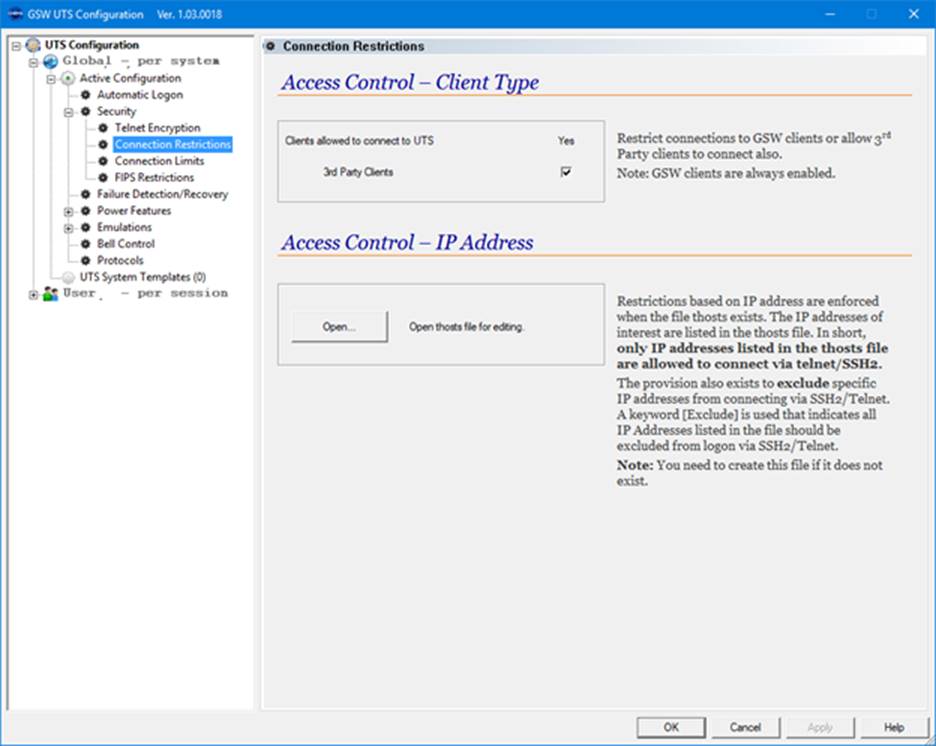Select Automatic Logon in the tree
The height and width of the screenshot is (746, 936).
click(140, 95)
